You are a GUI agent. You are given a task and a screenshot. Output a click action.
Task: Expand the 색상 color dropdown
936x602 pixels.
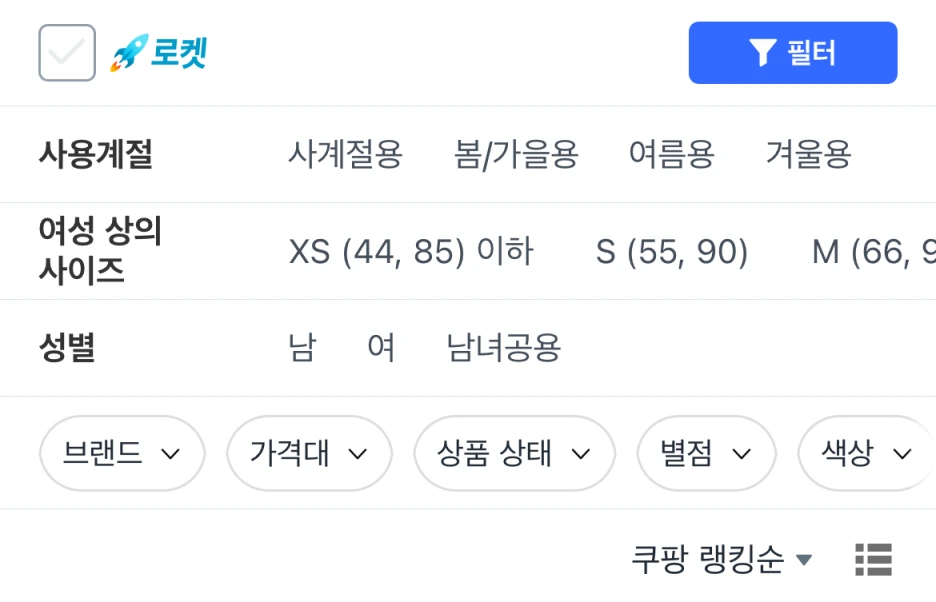click(x=866, y=454)
